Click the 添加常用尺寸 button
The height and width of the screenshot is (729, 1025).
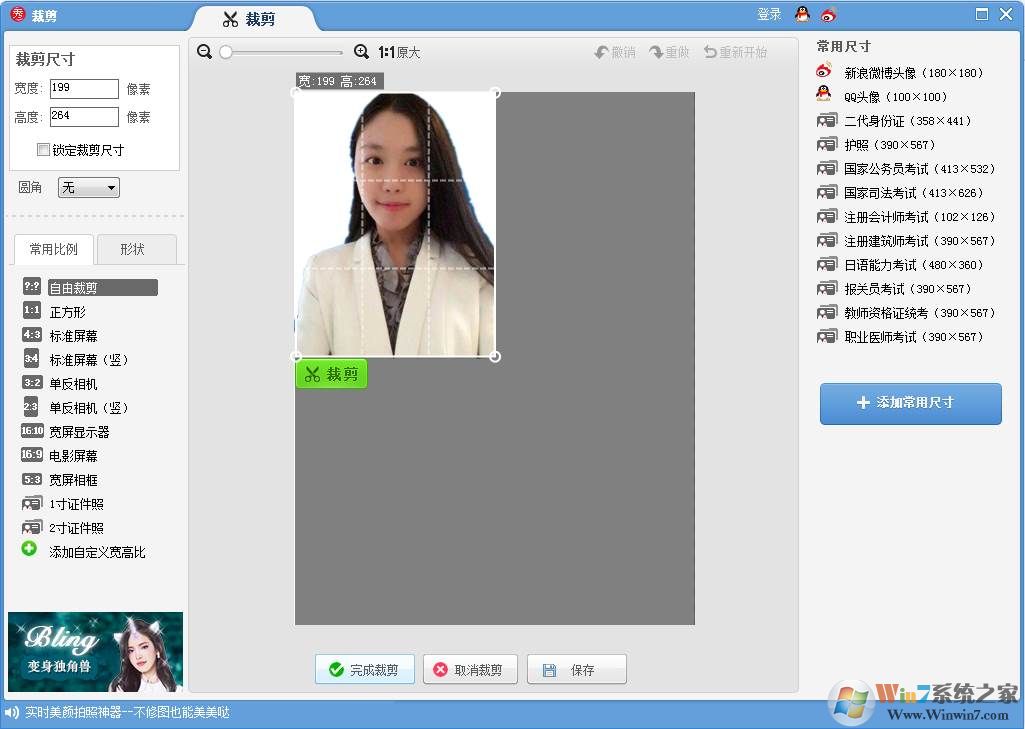pos(911,403)
